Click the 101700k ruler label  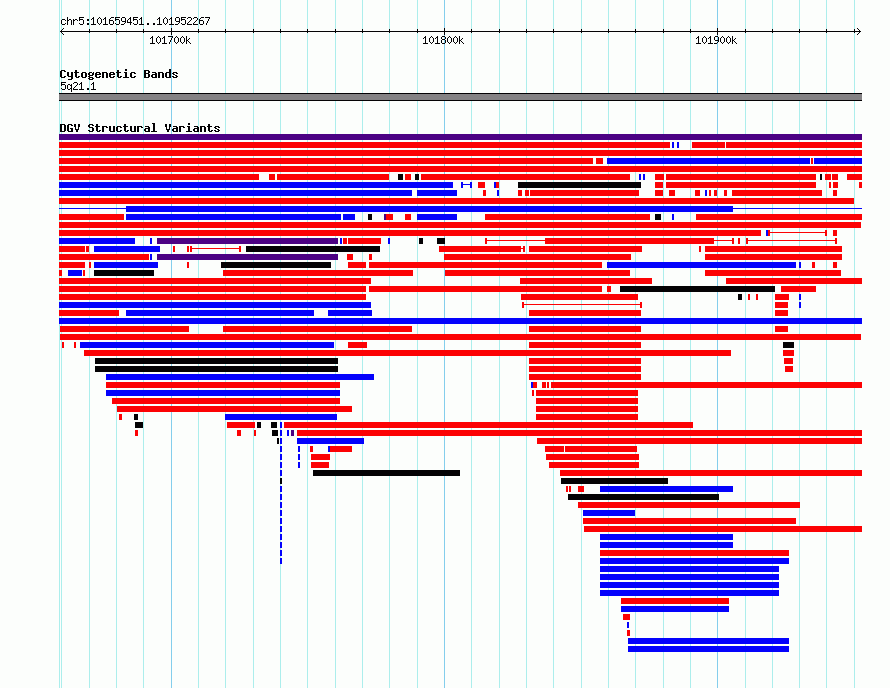170,40
